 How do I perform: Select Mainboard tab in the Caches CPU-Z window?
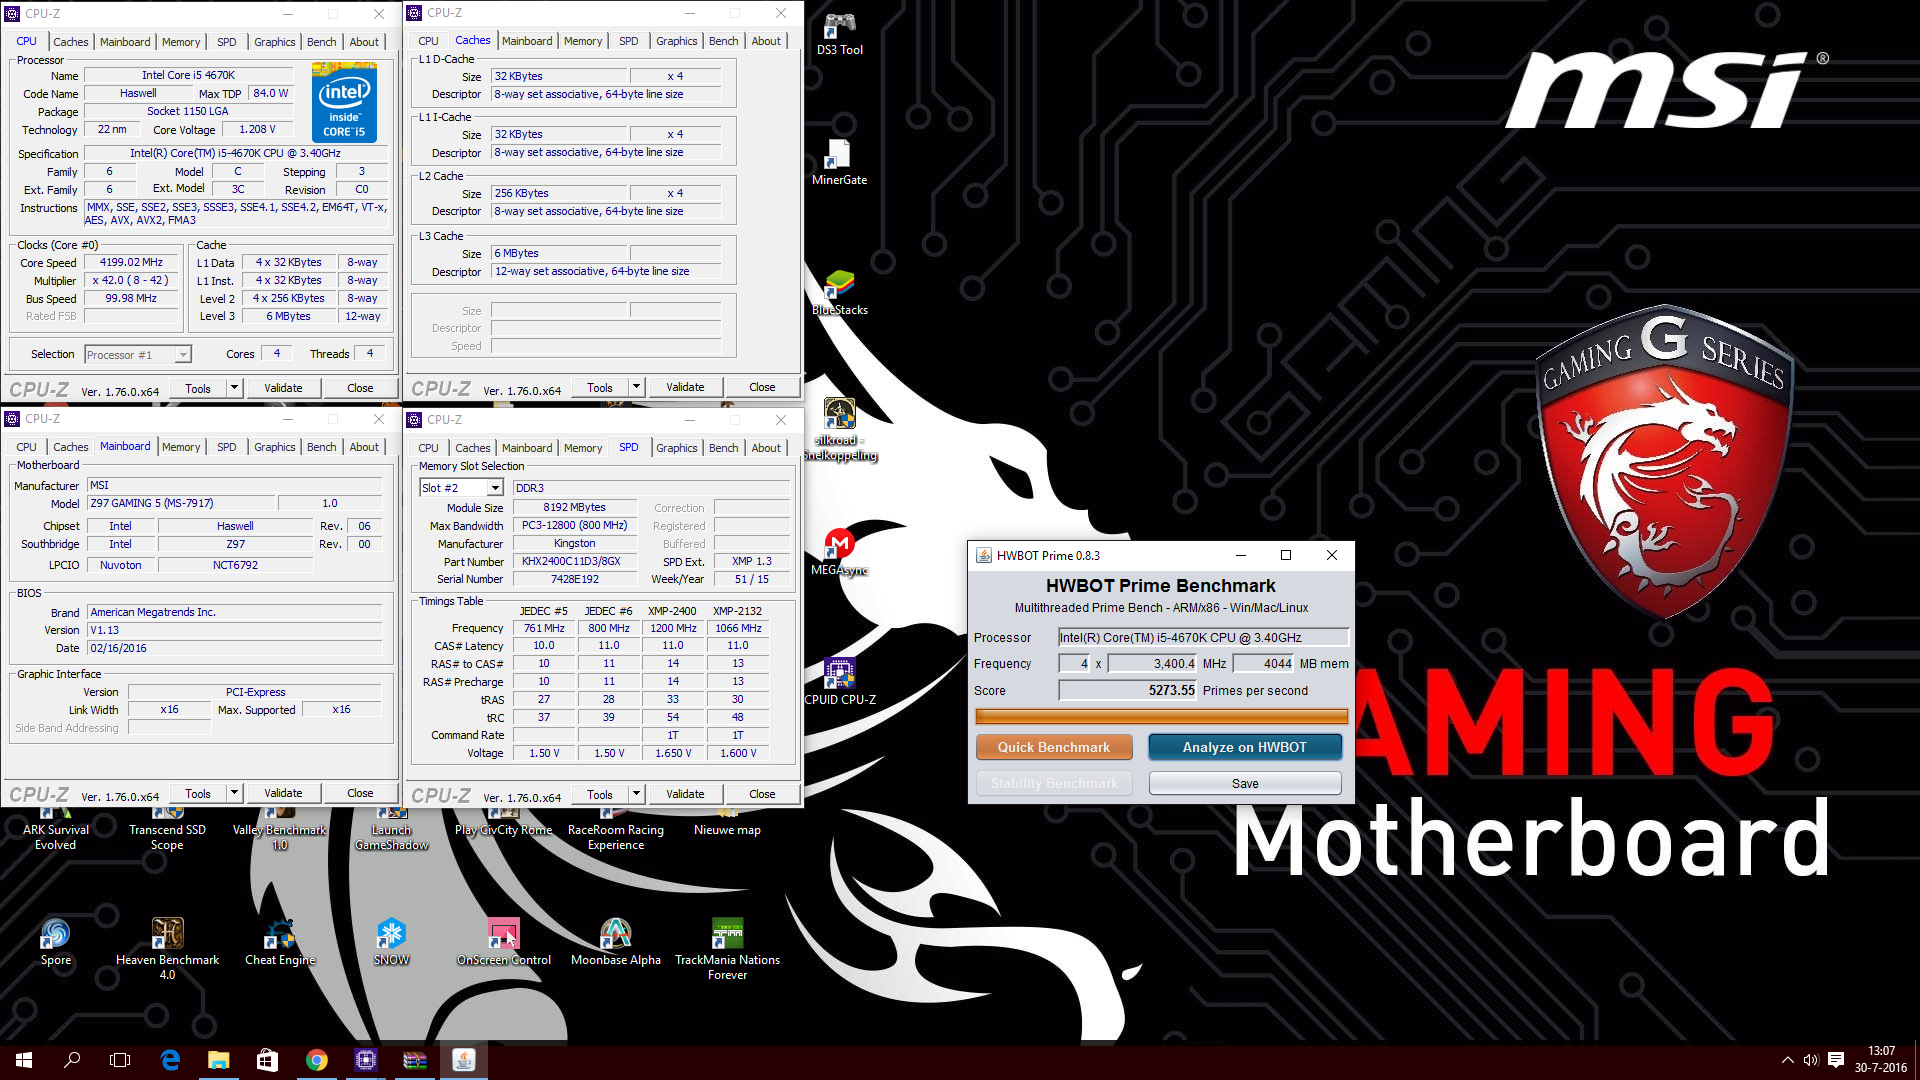coord(527,41)
